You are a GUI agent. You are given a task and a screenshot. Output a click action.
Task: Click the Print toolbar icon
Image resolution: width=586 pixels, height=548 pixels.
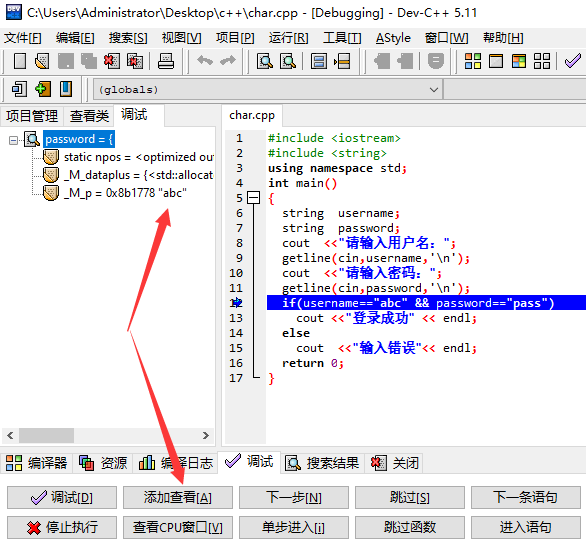click(166, 61)
